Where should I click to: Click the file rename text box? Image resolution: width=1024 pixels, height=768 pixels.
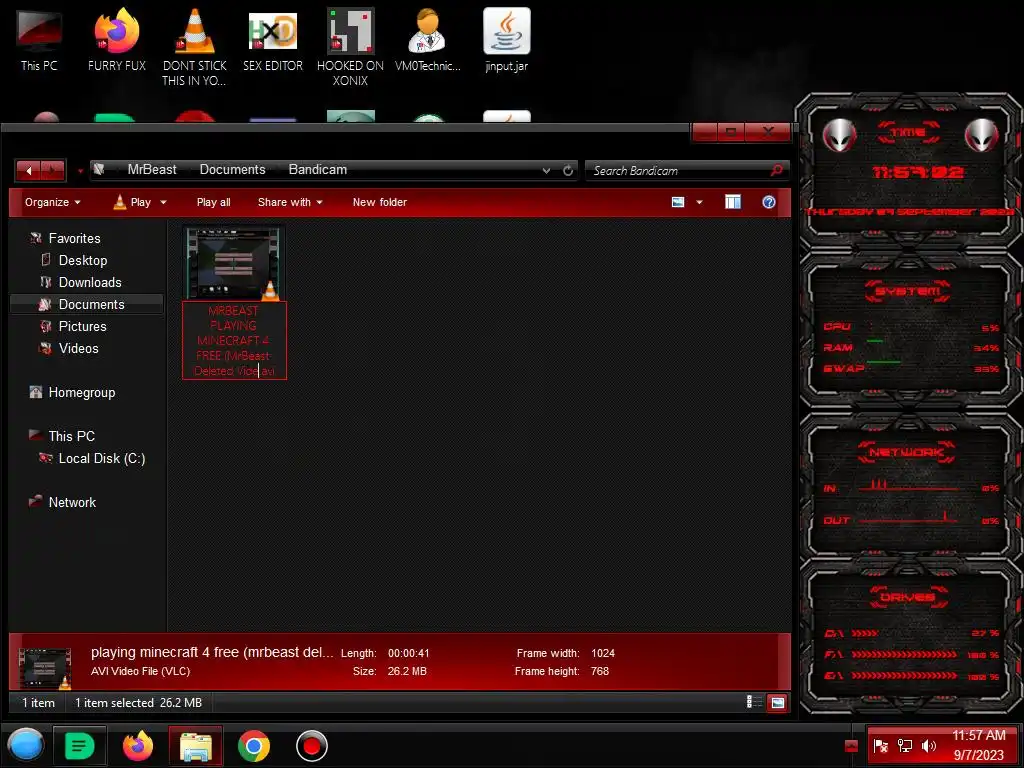[x=234, y=340]
